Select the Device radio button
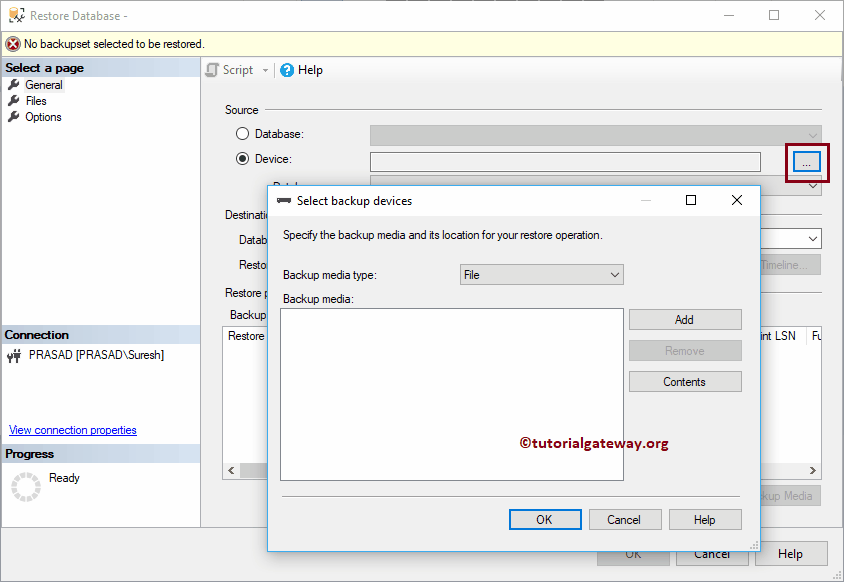The height and width of the screenshot is (582, 844). 241,159
